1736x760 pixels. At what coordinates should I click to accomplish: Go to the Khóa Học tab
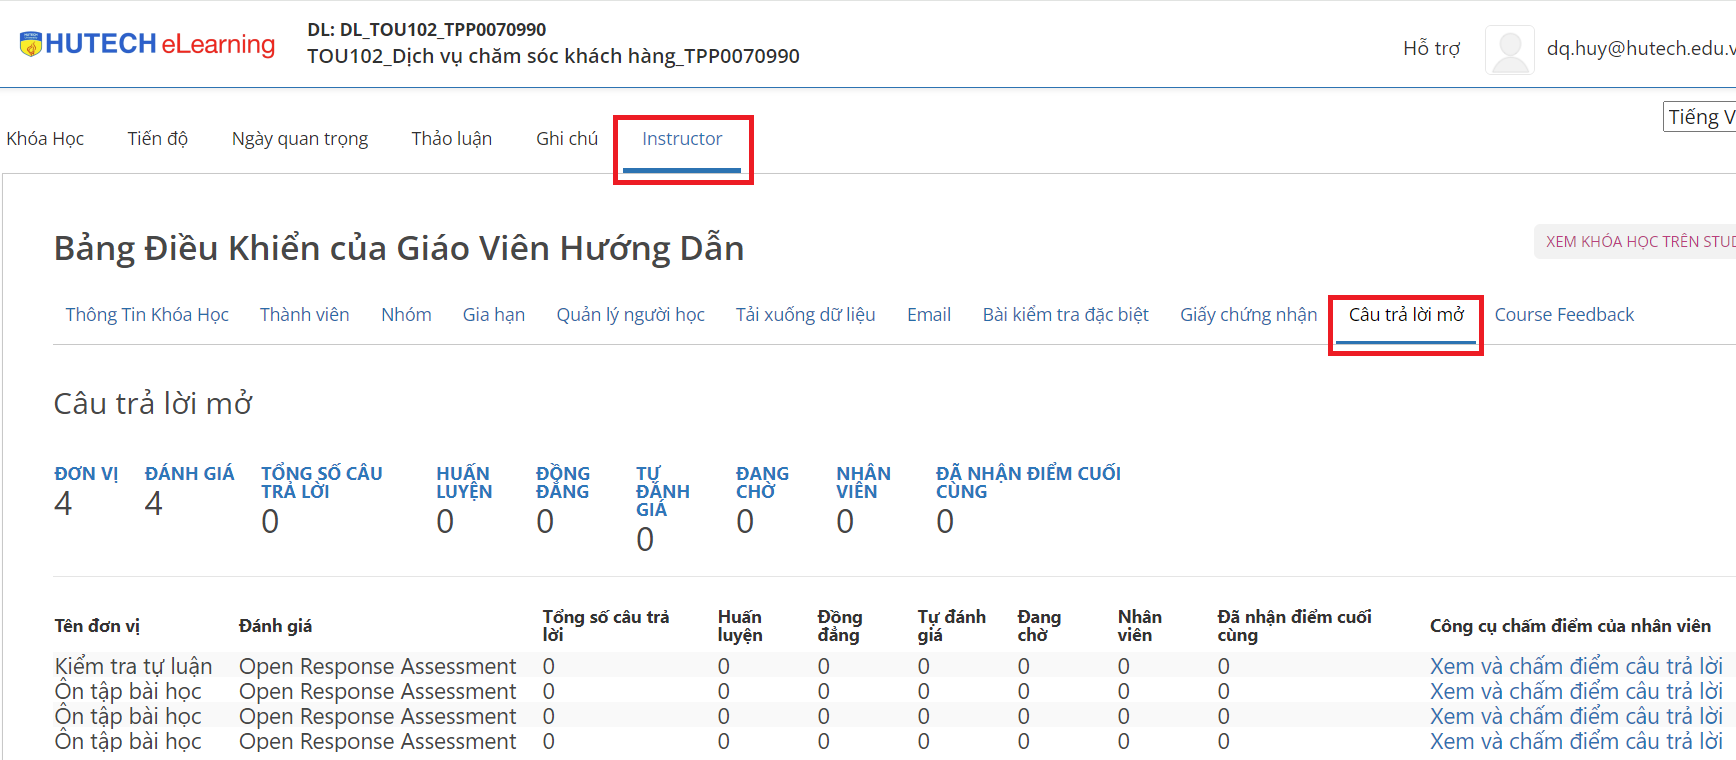pyautogui.click(x=45, y=139)
